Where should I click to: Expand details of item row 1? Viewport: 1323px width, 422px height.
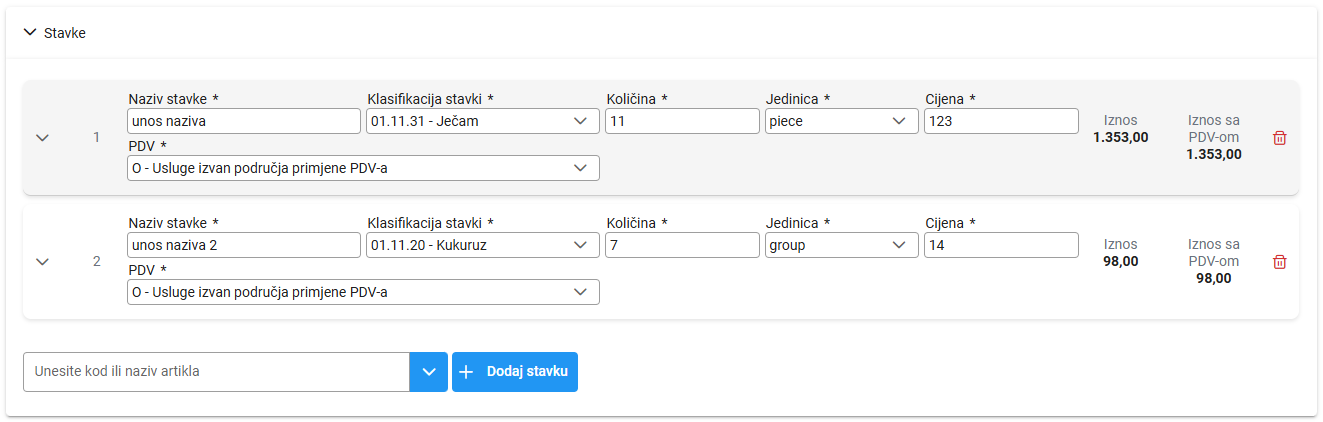coord(42,138)
